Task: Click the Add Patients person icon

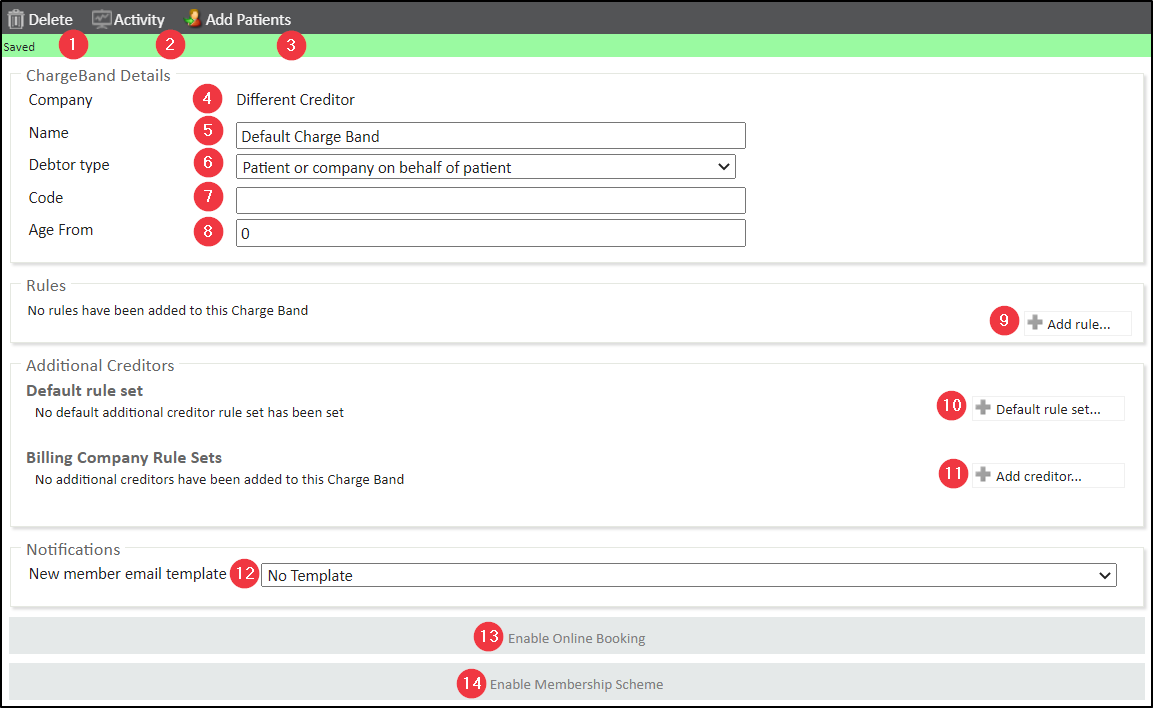Action: pos(193,19)
